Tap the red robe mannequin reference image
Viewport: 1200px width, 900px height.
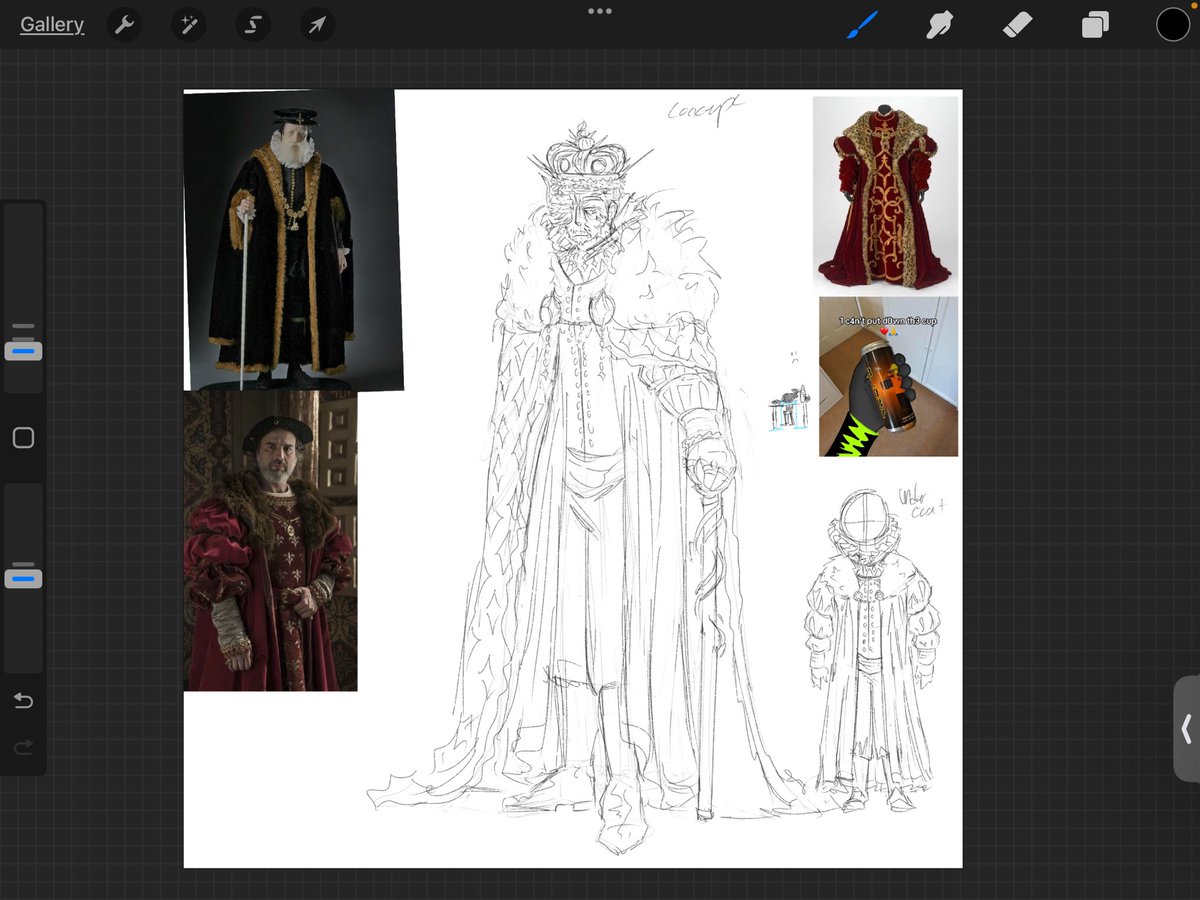tap(884, 190)
